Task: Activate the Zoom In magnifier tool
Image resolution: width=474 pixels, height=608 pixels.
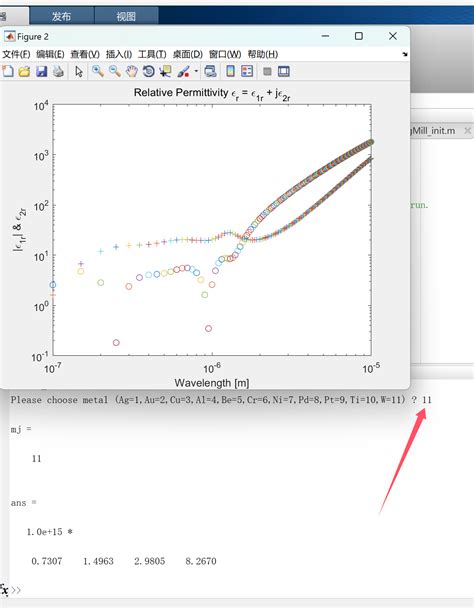Action: point(97,71)
